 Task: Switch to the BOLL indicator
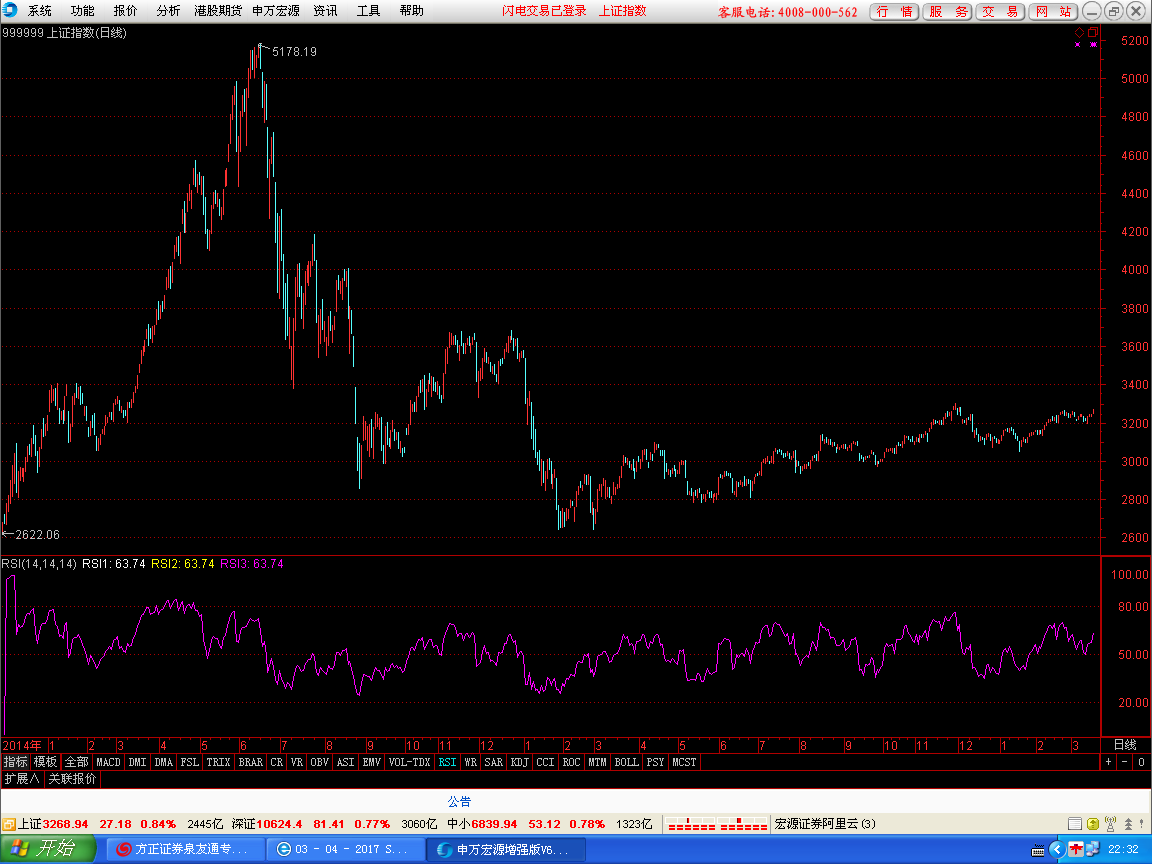(x=627, y=762)
